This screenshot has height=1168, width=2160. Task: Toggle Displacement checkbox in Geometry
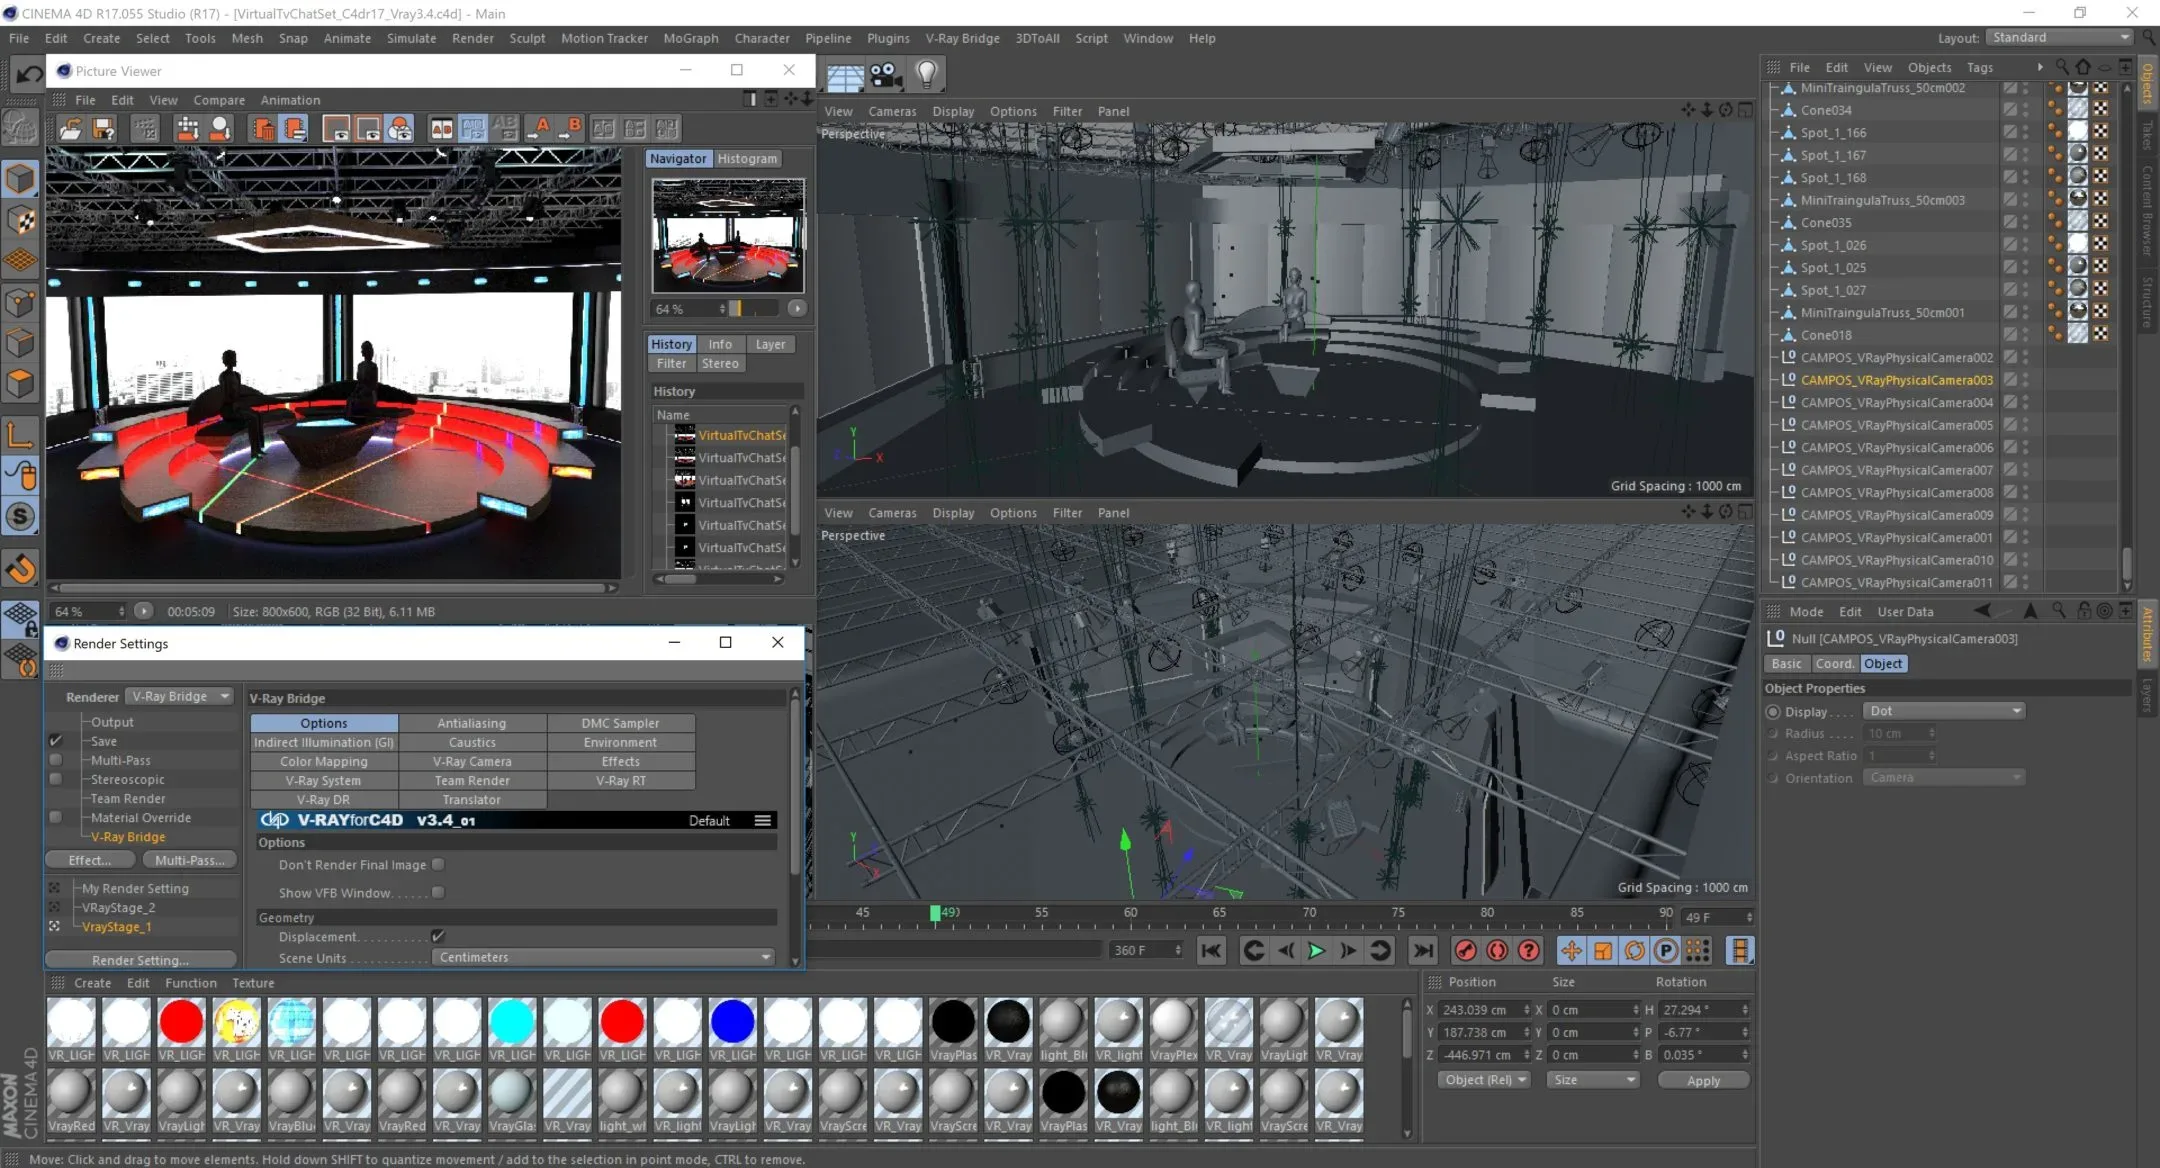coord(436,936)
